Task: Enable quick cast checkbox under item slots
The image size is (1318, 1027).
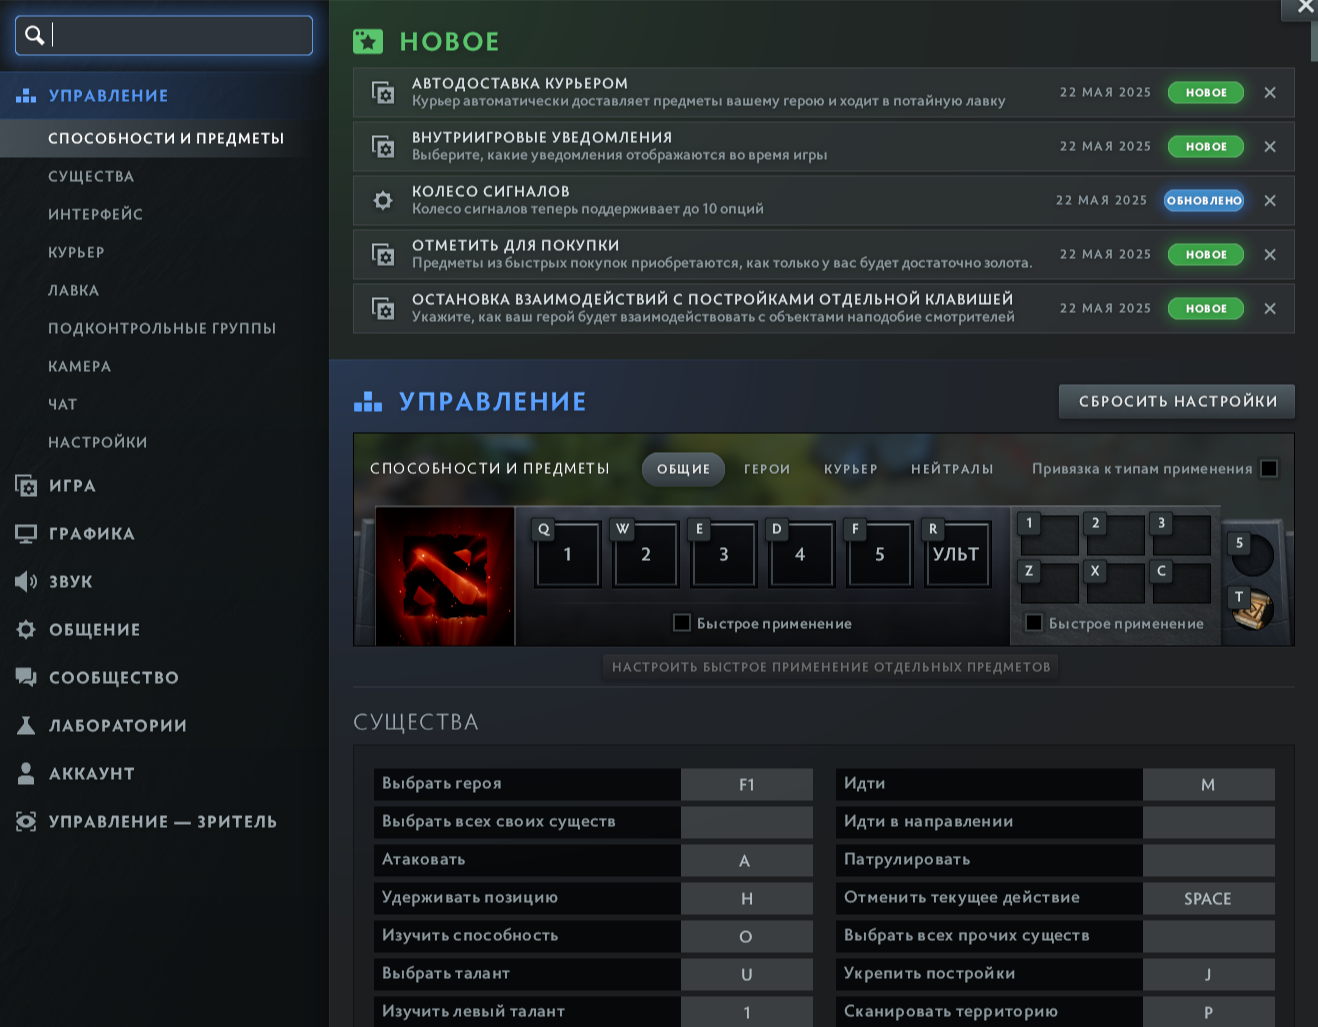Action: tap(1034, 623)
